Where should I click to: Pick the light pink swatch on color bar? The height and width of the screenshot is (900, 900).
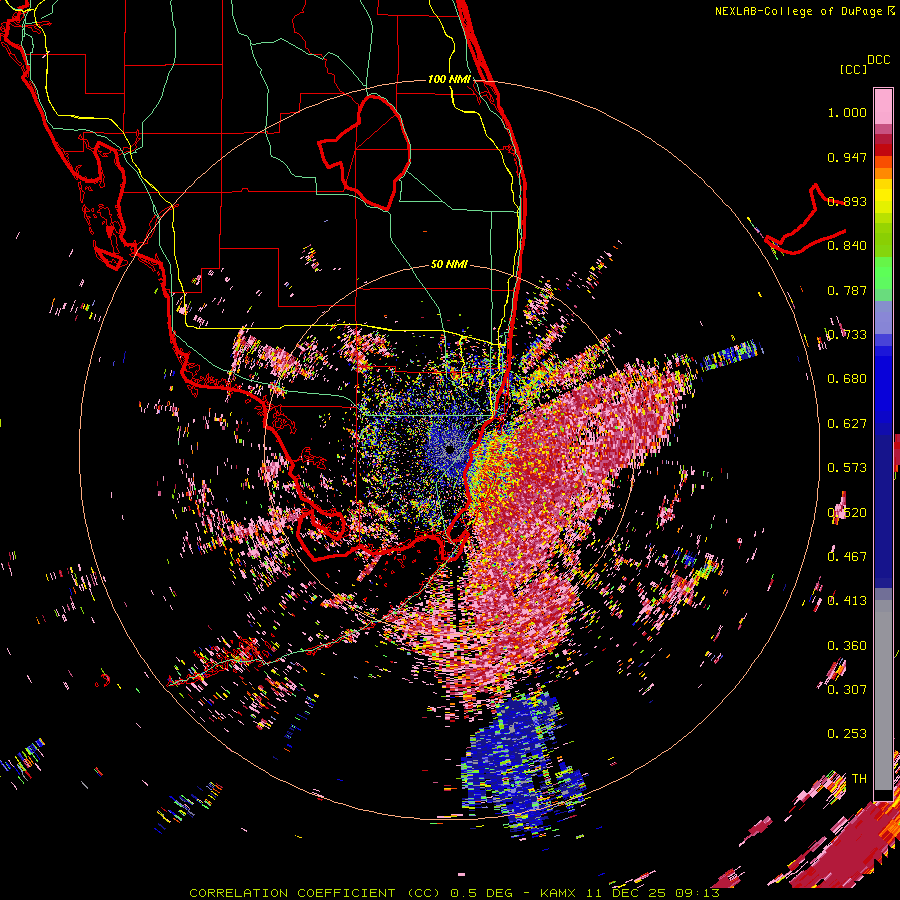(x=883, y=106)
